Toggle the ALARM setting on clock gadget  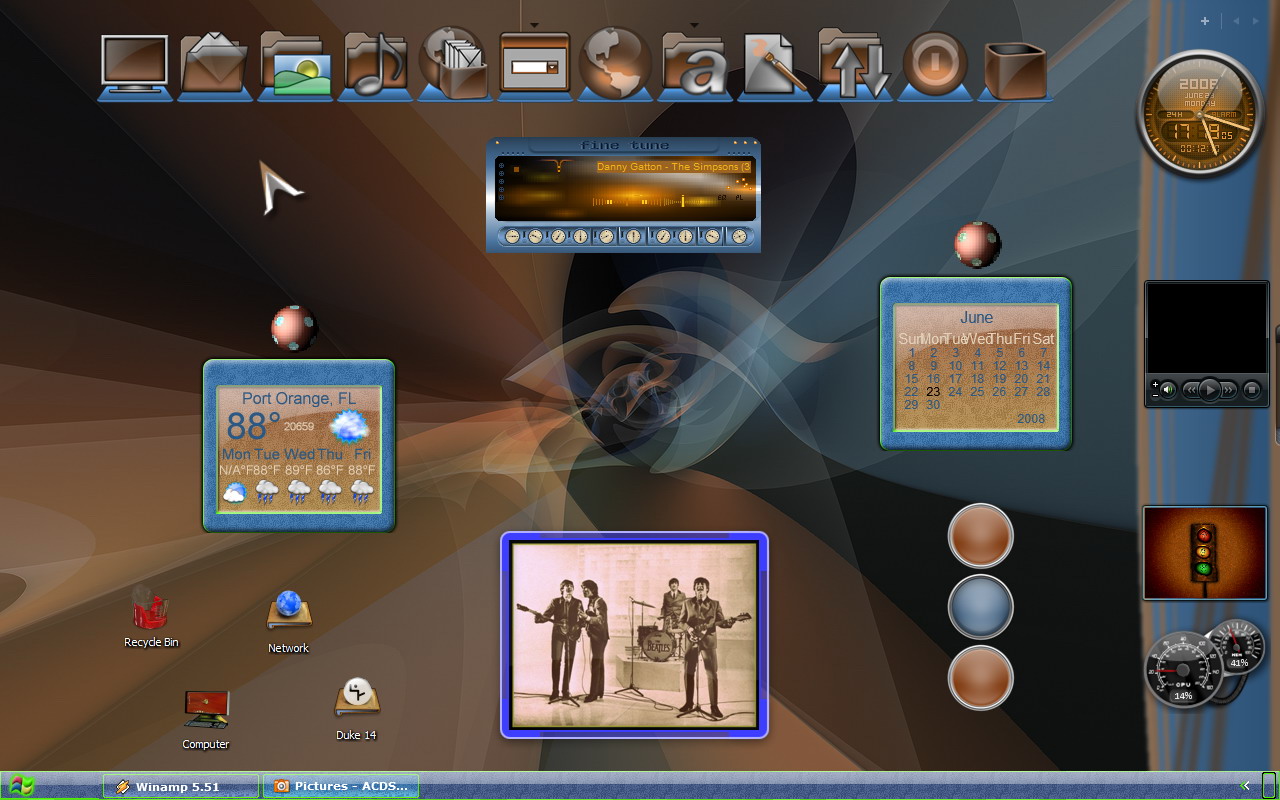[1226, 115]
